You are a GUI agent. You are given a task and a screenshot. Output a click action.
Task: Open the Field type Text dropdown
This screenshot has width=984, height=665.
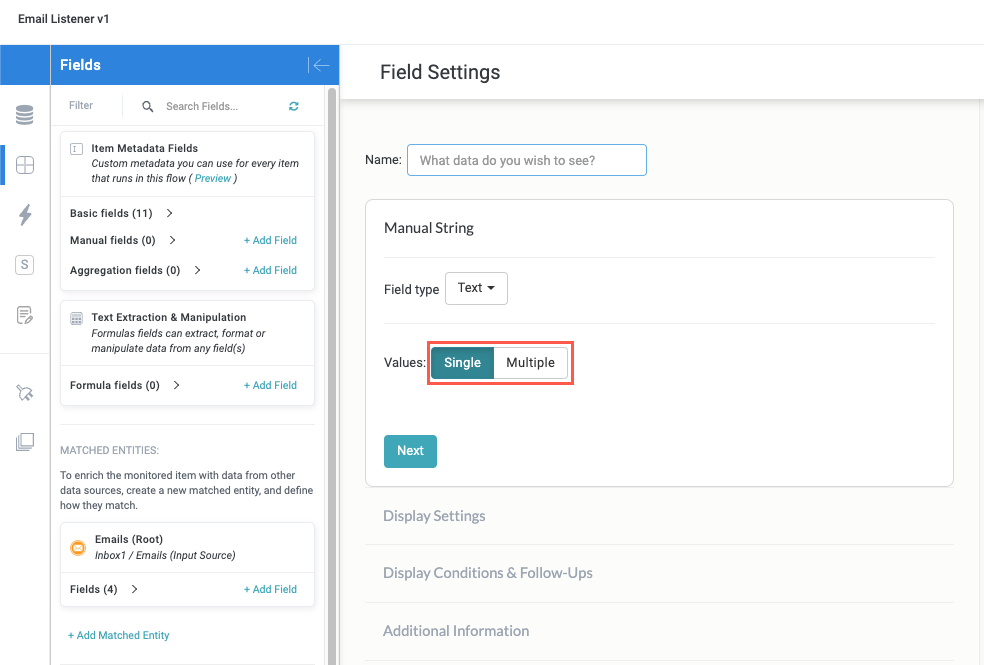pyautogui.click(x=476, y=288)
